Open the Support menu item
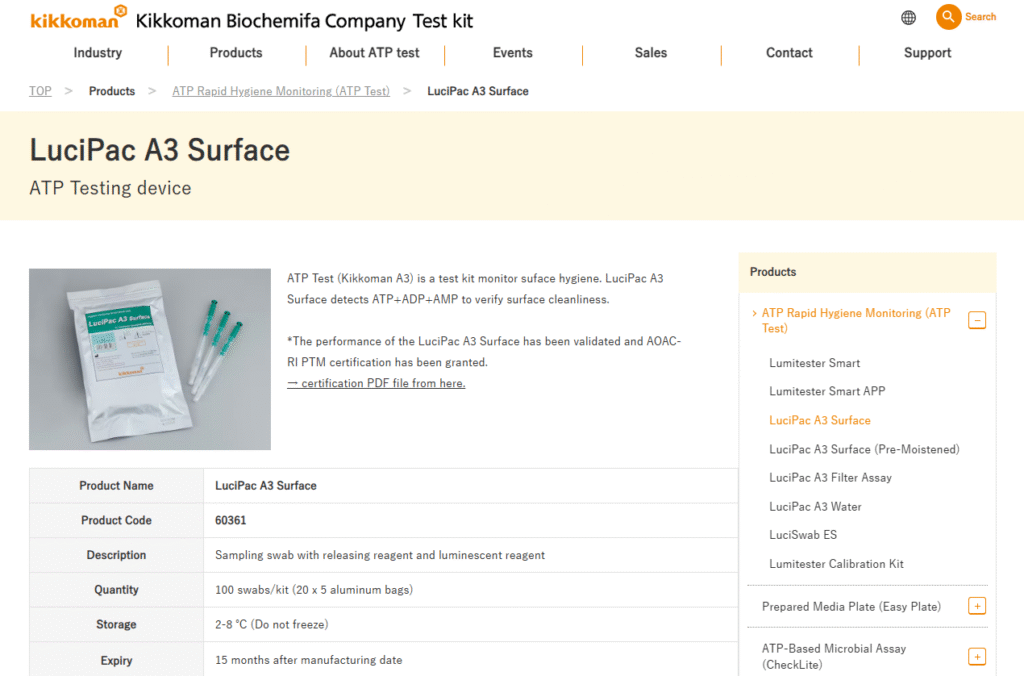Image resolution: width=1024 pixels, height=676 pixels. tap(927, 53)
